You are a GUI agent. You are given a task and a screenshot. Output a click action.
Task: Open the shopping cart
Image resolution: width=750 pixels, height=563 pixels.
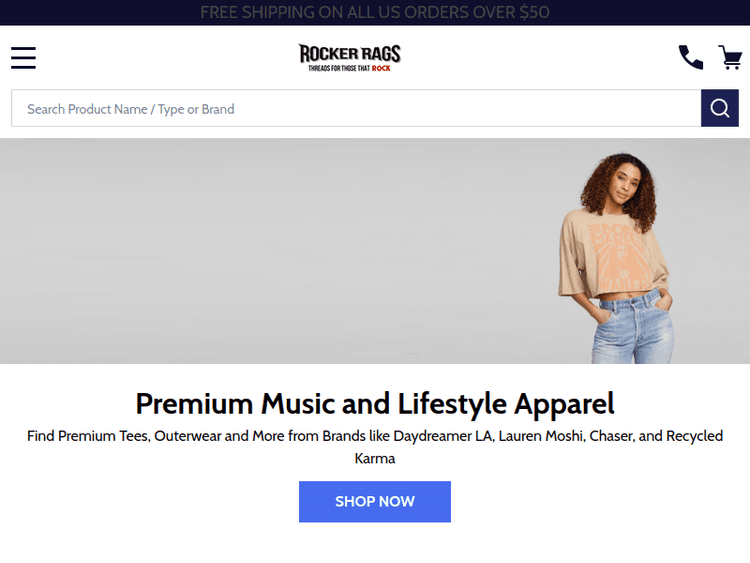tap(730, 57)
